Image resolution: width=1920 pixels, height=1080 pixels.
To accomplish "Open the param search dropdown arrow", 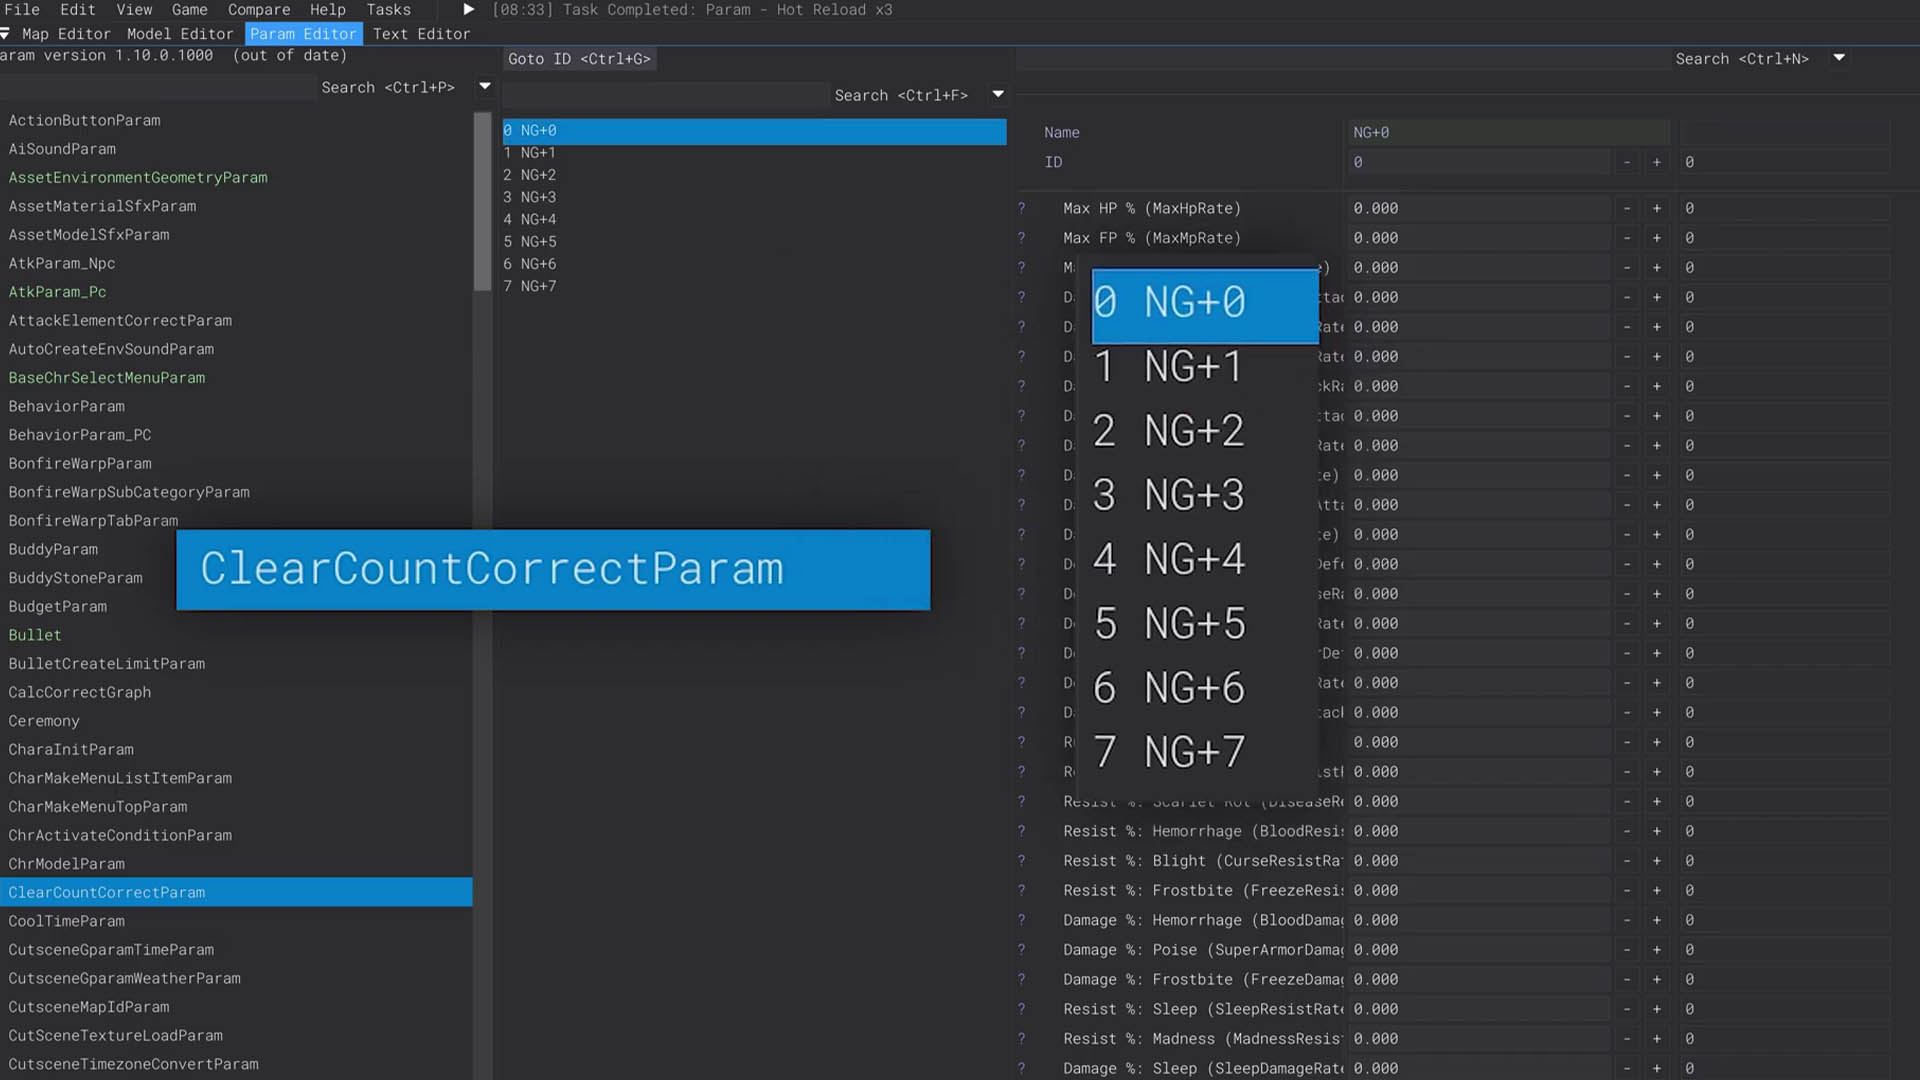I will tap(485, 87).
